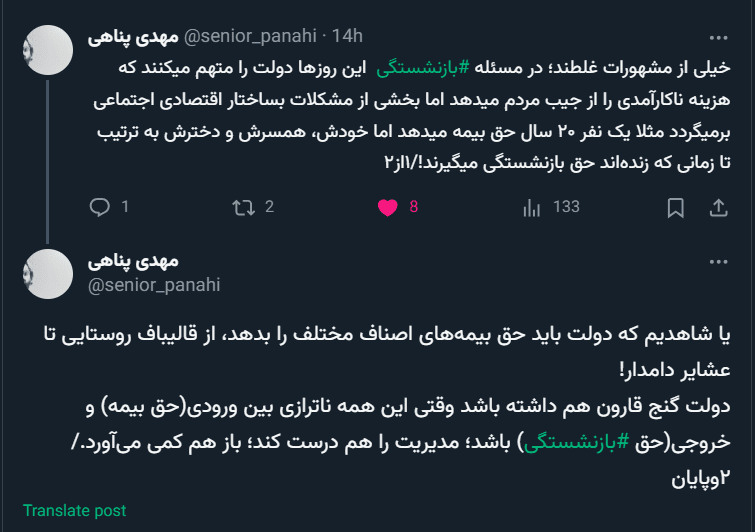This screenshot has width=755, height=532.
Task: Click the #بازنشستگی hashtag in first tweet
Action: pyautogui.click(x=422, y=69)
